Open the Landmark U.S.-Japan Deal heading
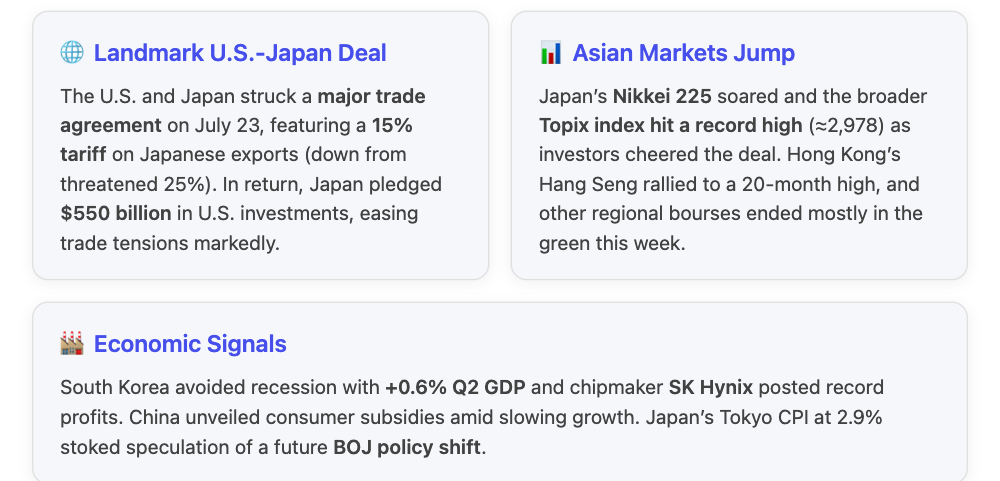The width and height of the screenshot is (1000, 481). pos(240,54)
